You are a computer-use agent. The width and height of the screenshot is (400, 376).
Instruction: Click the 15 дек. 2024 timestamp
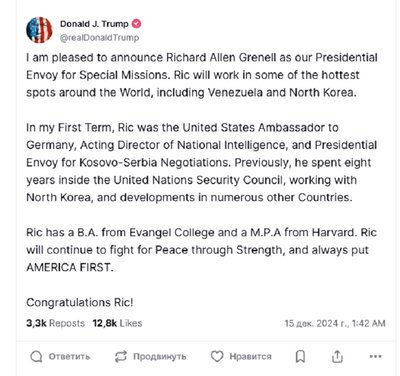[335, 323]
